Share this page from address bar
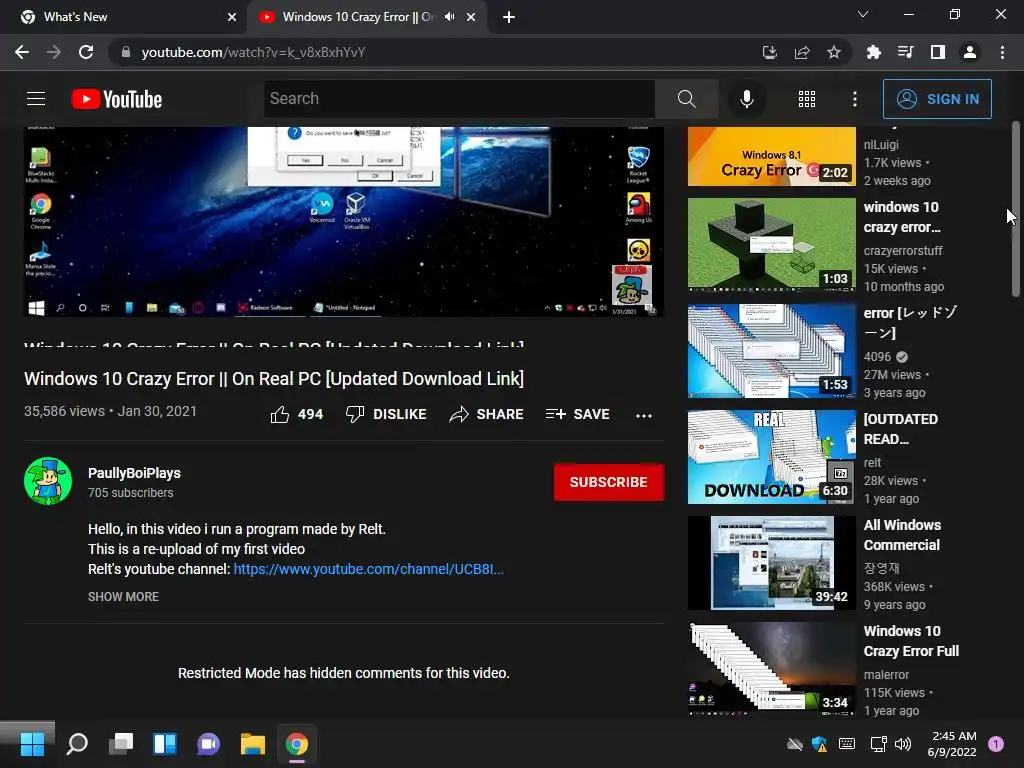This screenshot has height=768, width=1024. (801, 52)
